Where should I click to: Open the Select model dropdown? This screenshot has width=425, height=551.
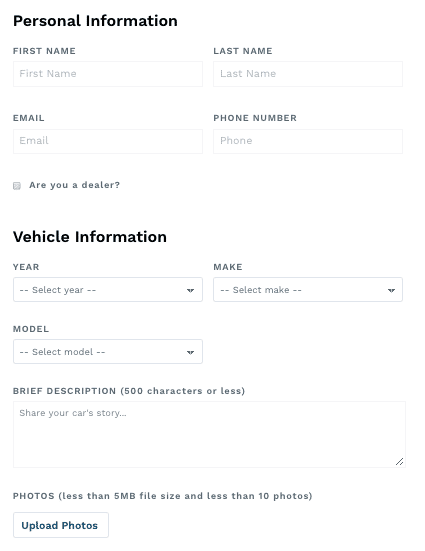coord(108,351)
